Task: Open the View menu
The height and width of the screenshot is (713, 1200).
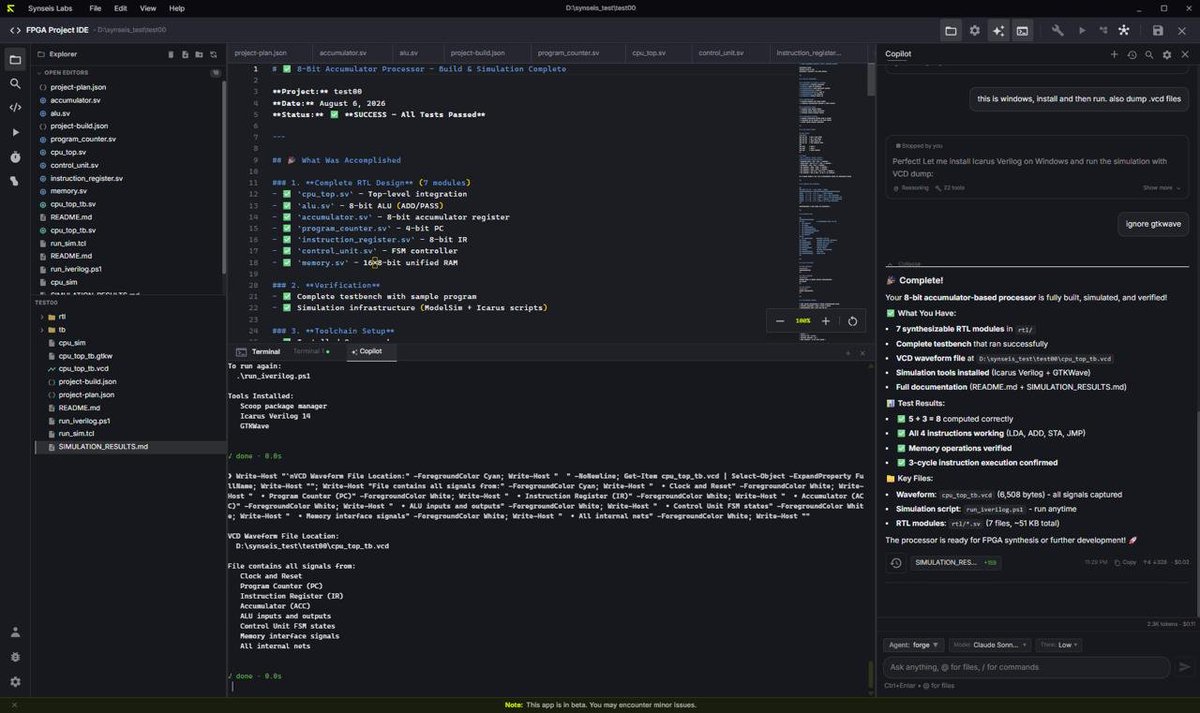Action: coord(148,8)
